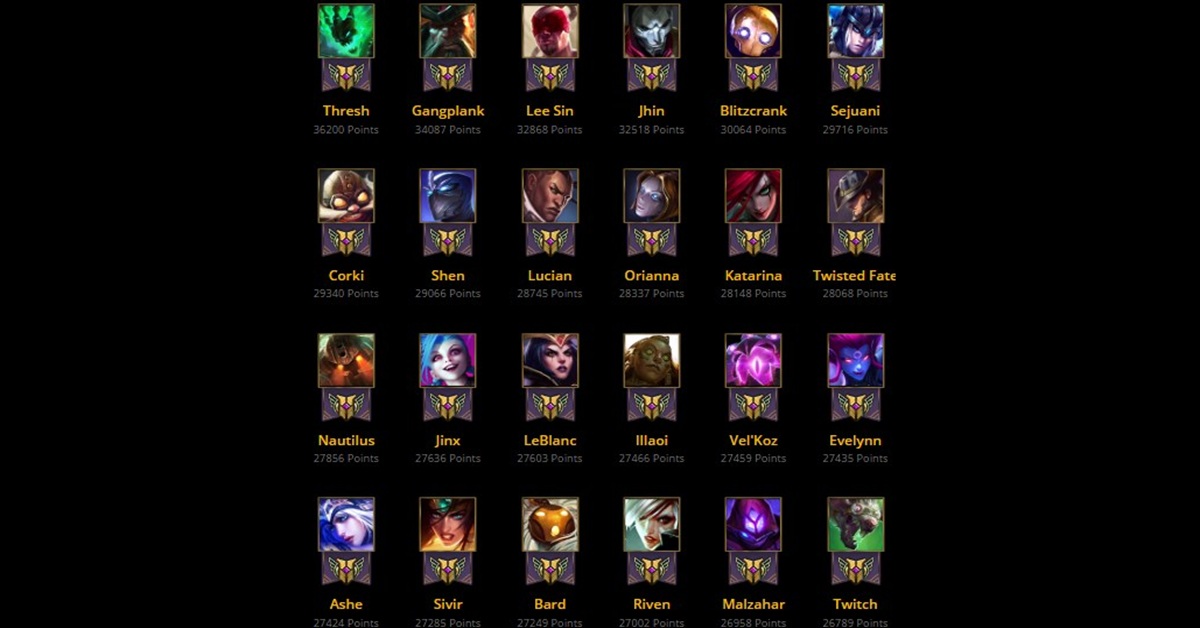Select the Vel'Koz champion icon
This screenshot has width=1200, height=628.
click(754, 361)
